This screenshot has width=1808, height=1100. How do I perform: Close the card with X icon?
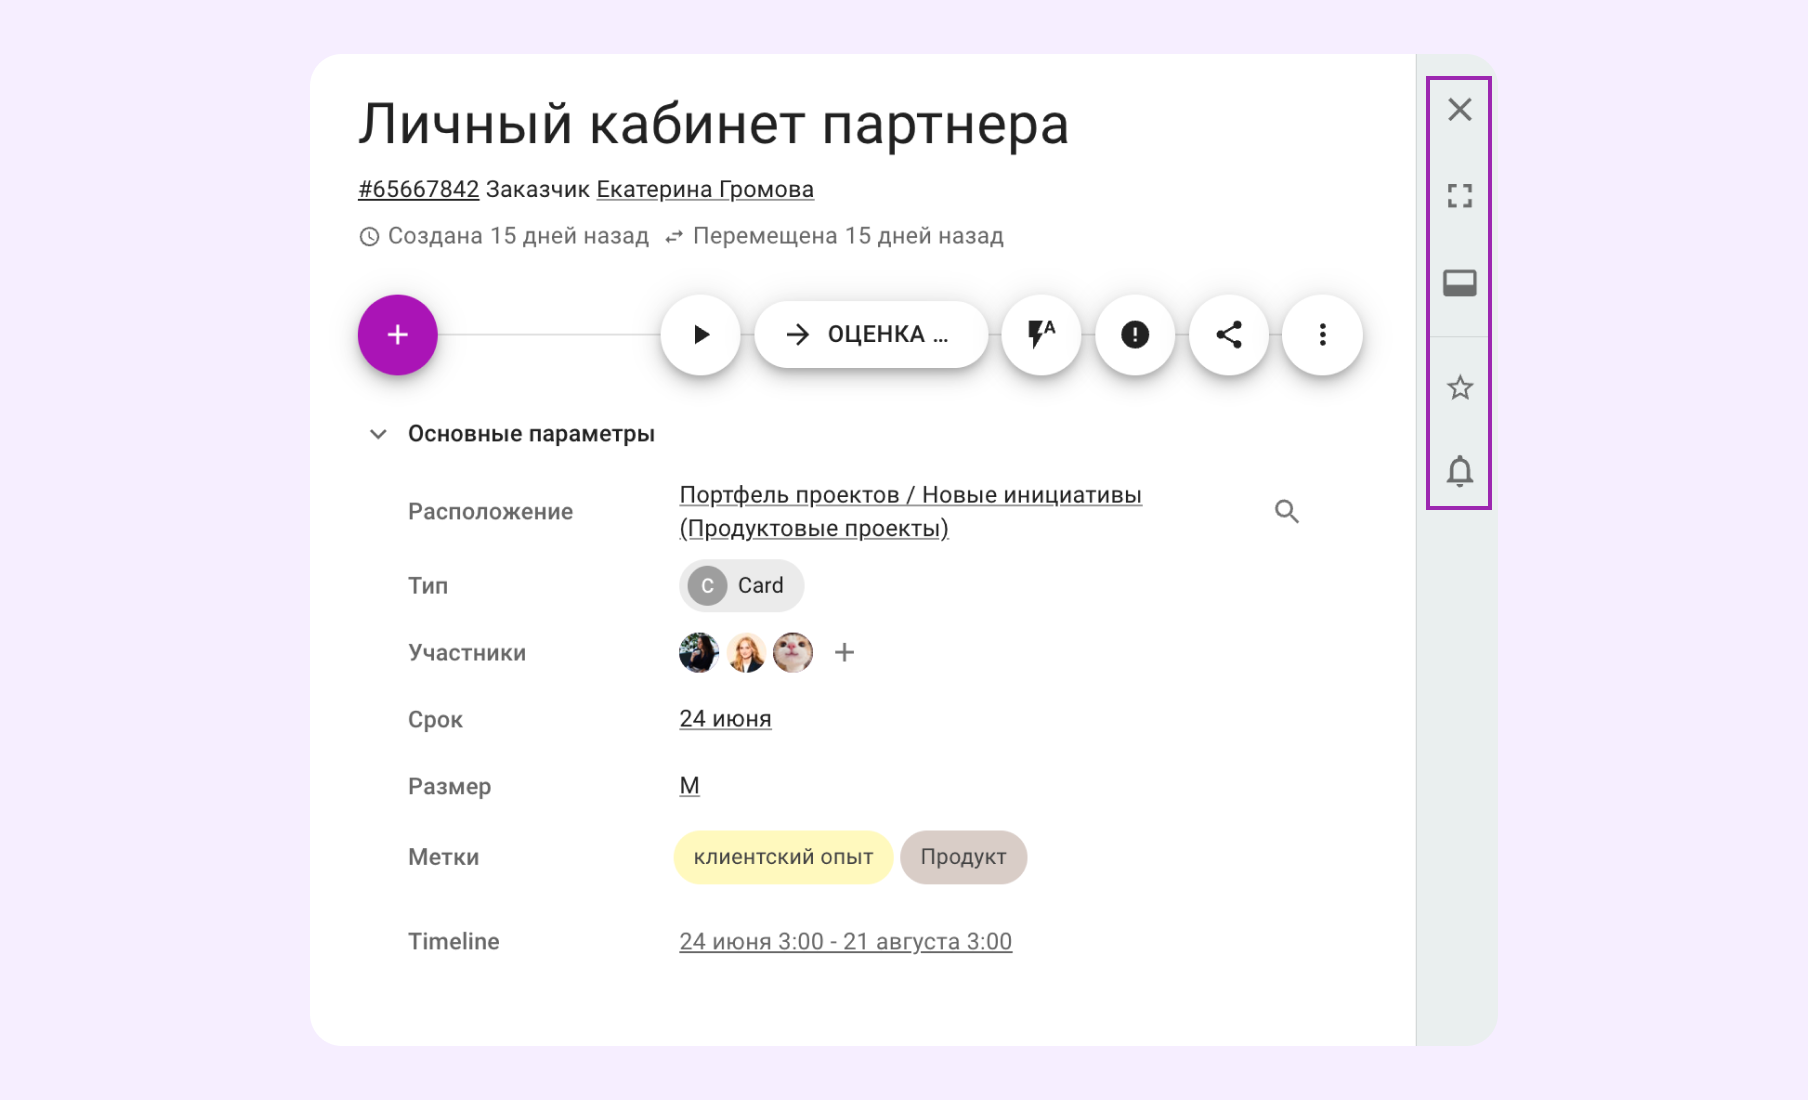tap(1460, 109)
